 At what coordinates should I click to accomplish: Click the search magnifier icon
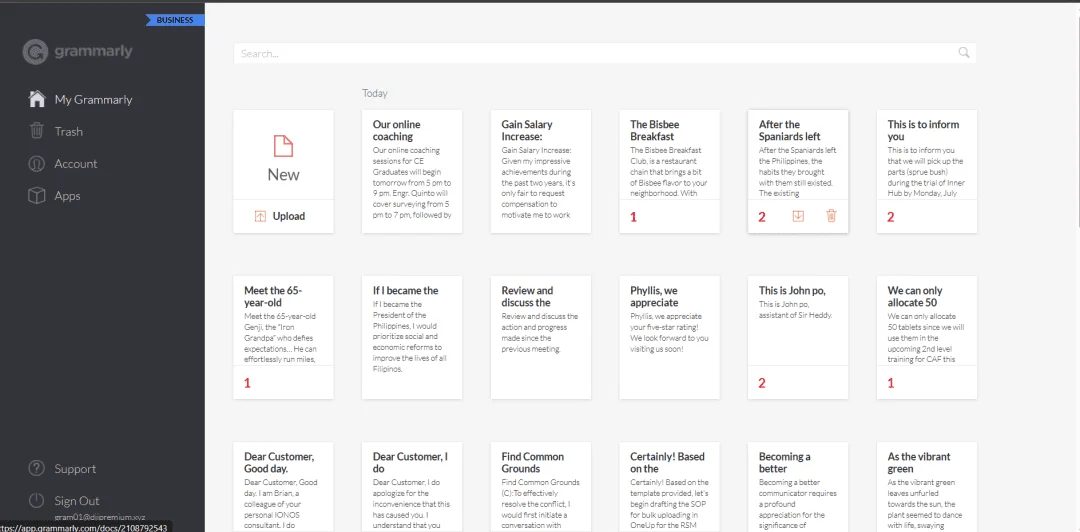(x=964, y=52)
